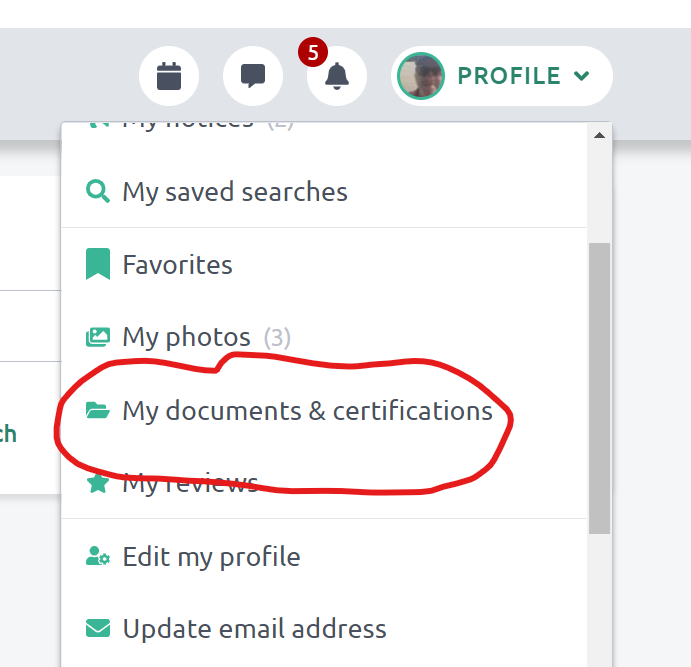Screen dimensions: 691x667
Task: Click the profile avatar picture
Action: (421, 76)
